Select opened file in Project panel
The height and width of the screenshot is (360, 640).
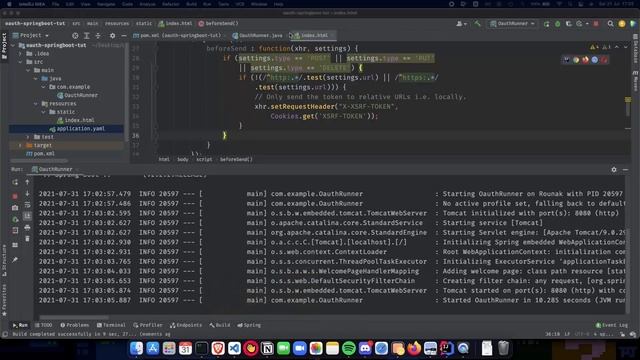click(x=75, y=36)
